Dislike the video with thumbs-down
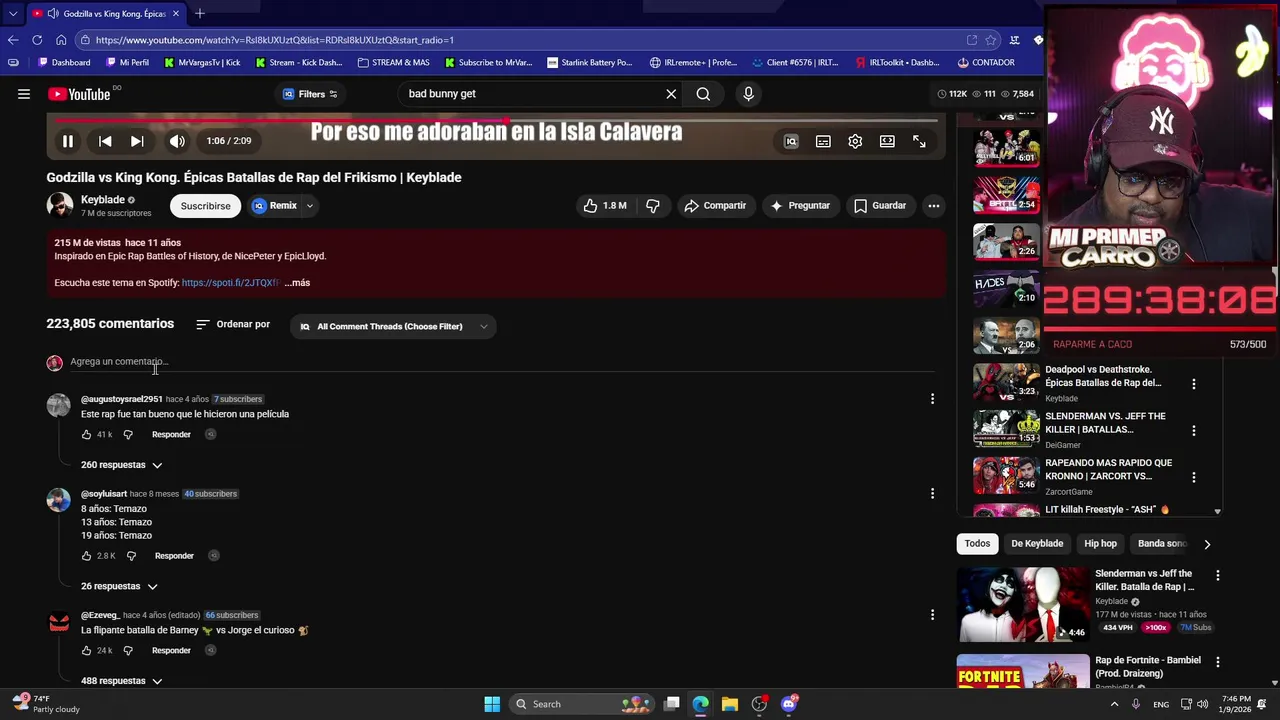 coord(653,206)
